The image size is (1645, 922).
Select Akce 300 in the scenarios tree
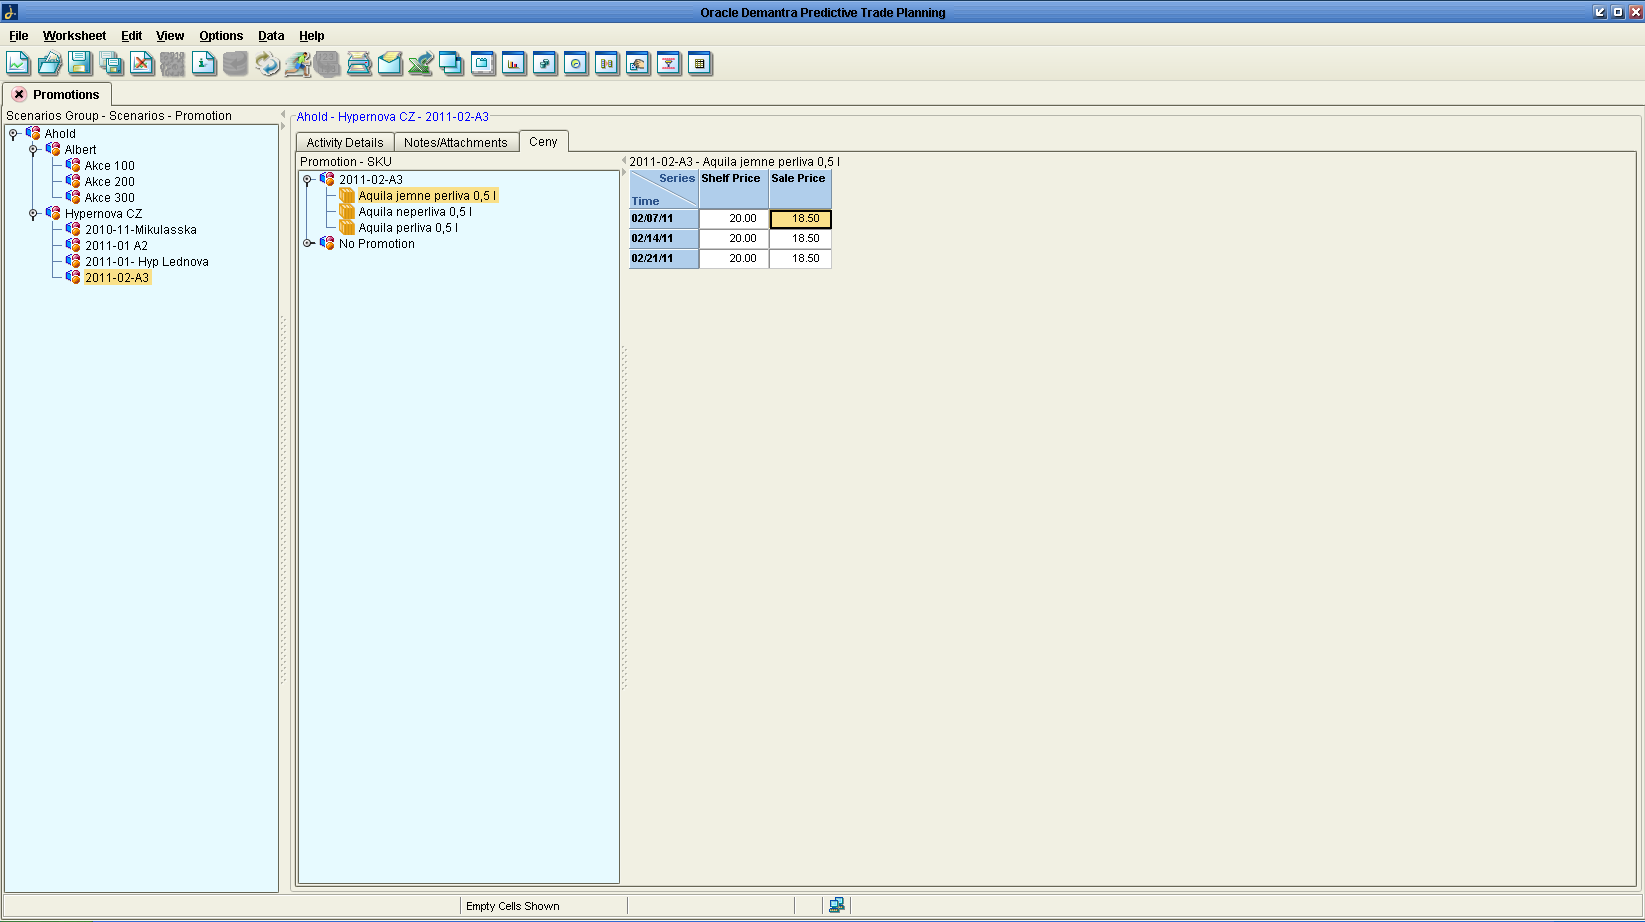point(109,198)
